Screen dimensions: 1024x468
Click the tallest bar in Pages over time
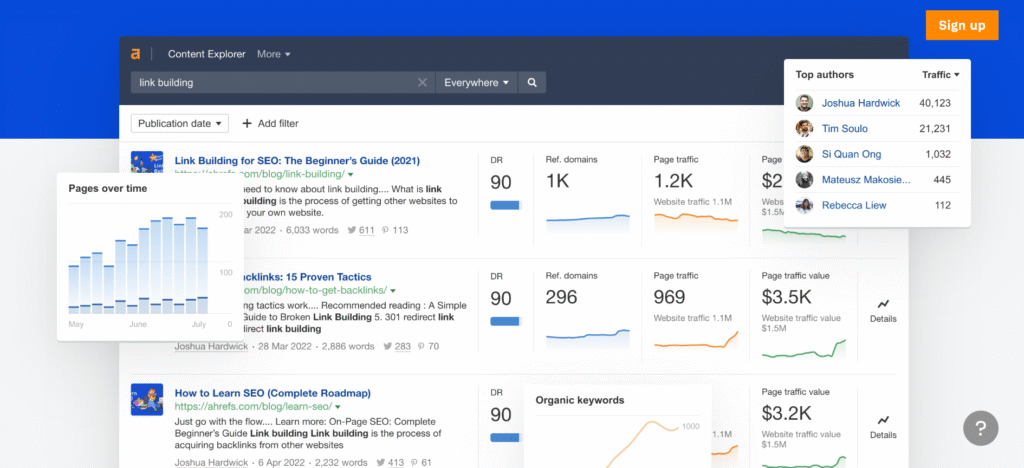coord(168,266)
